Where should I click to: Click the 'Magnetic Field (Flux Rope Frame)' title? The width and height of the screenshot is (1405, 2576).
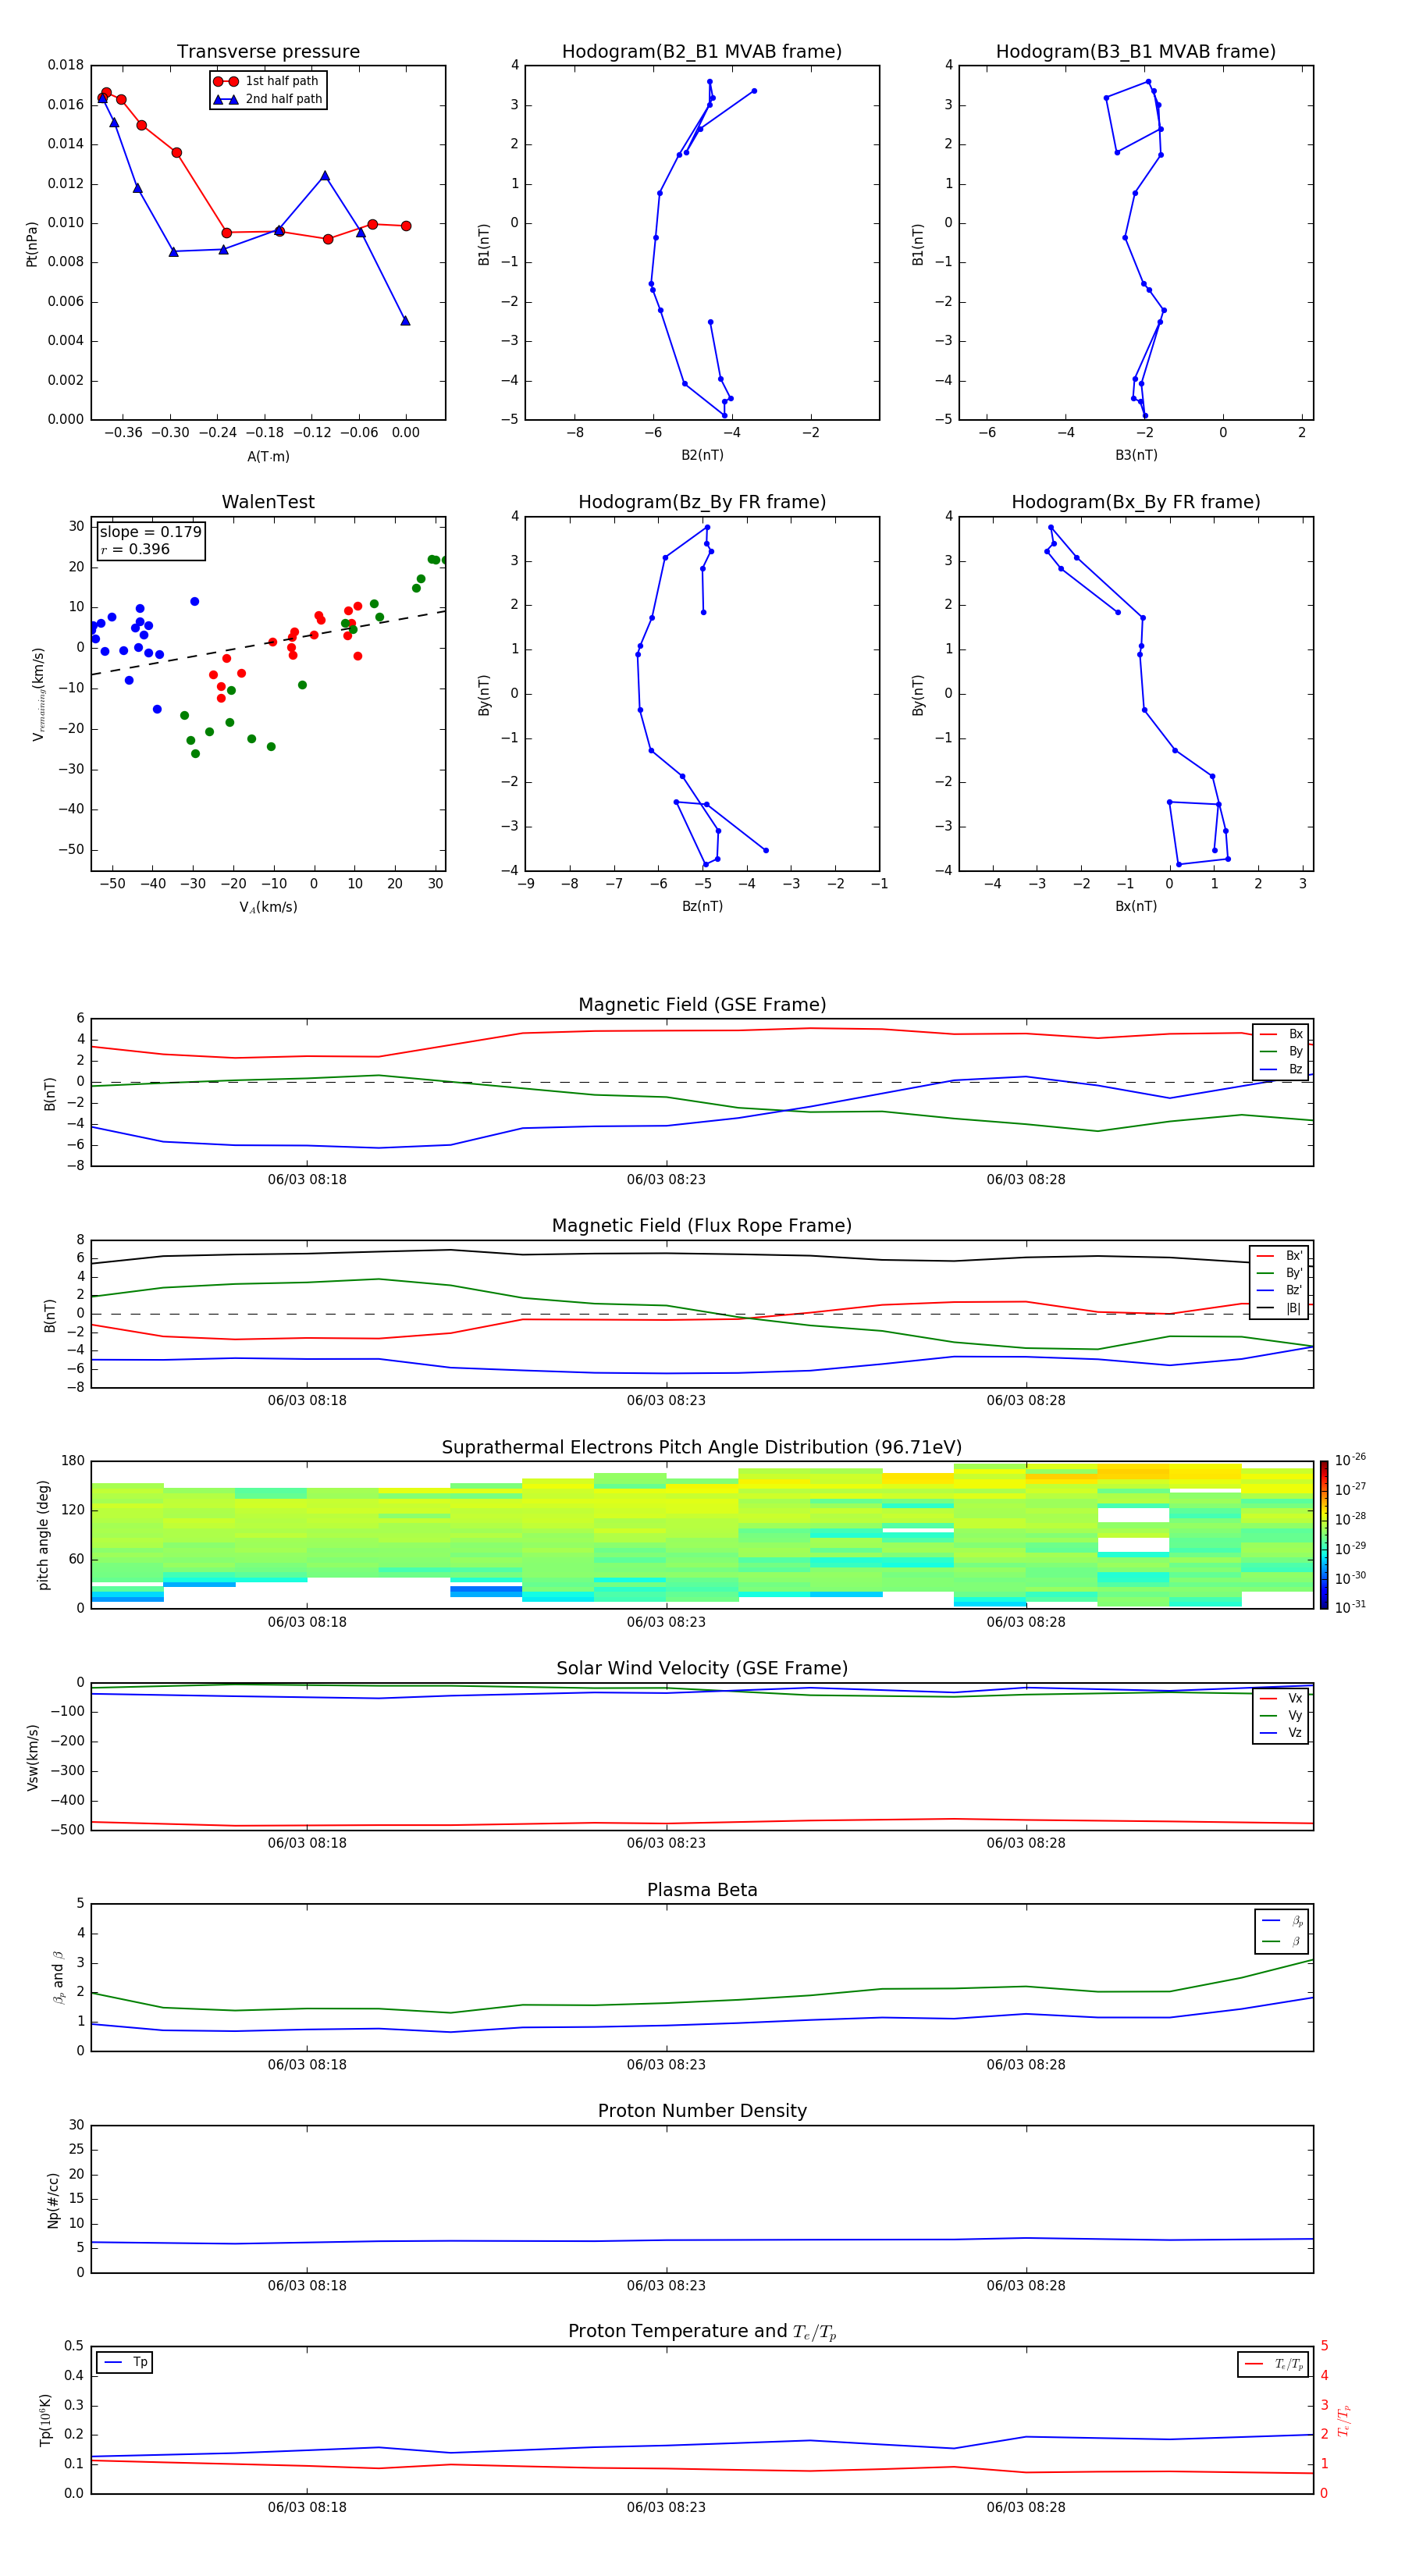[702, 1226]
